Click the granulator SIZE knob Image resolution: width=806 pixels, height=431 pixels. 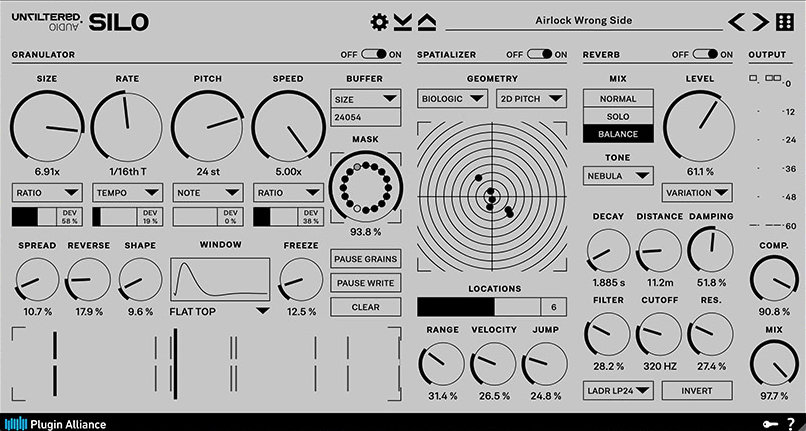click(x=47, y=127)
